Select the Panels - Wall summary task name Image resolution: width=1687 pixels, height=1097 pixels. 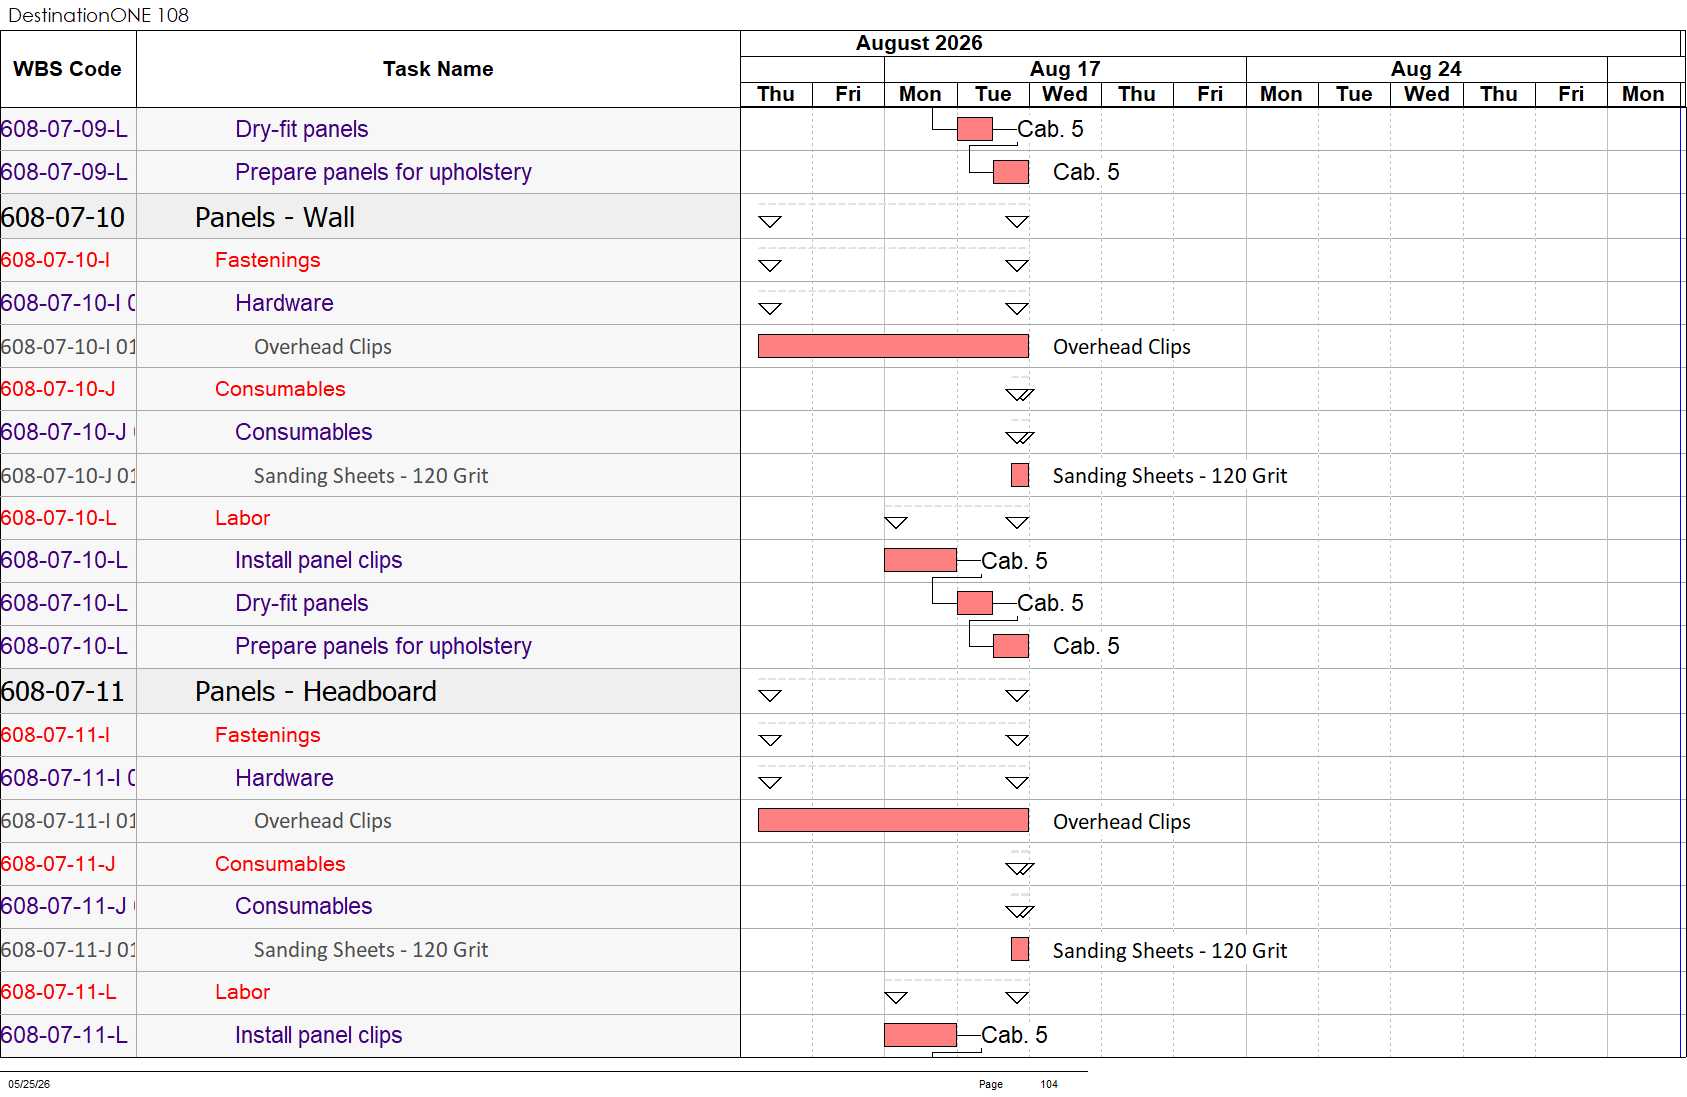(x=275, y=217)
